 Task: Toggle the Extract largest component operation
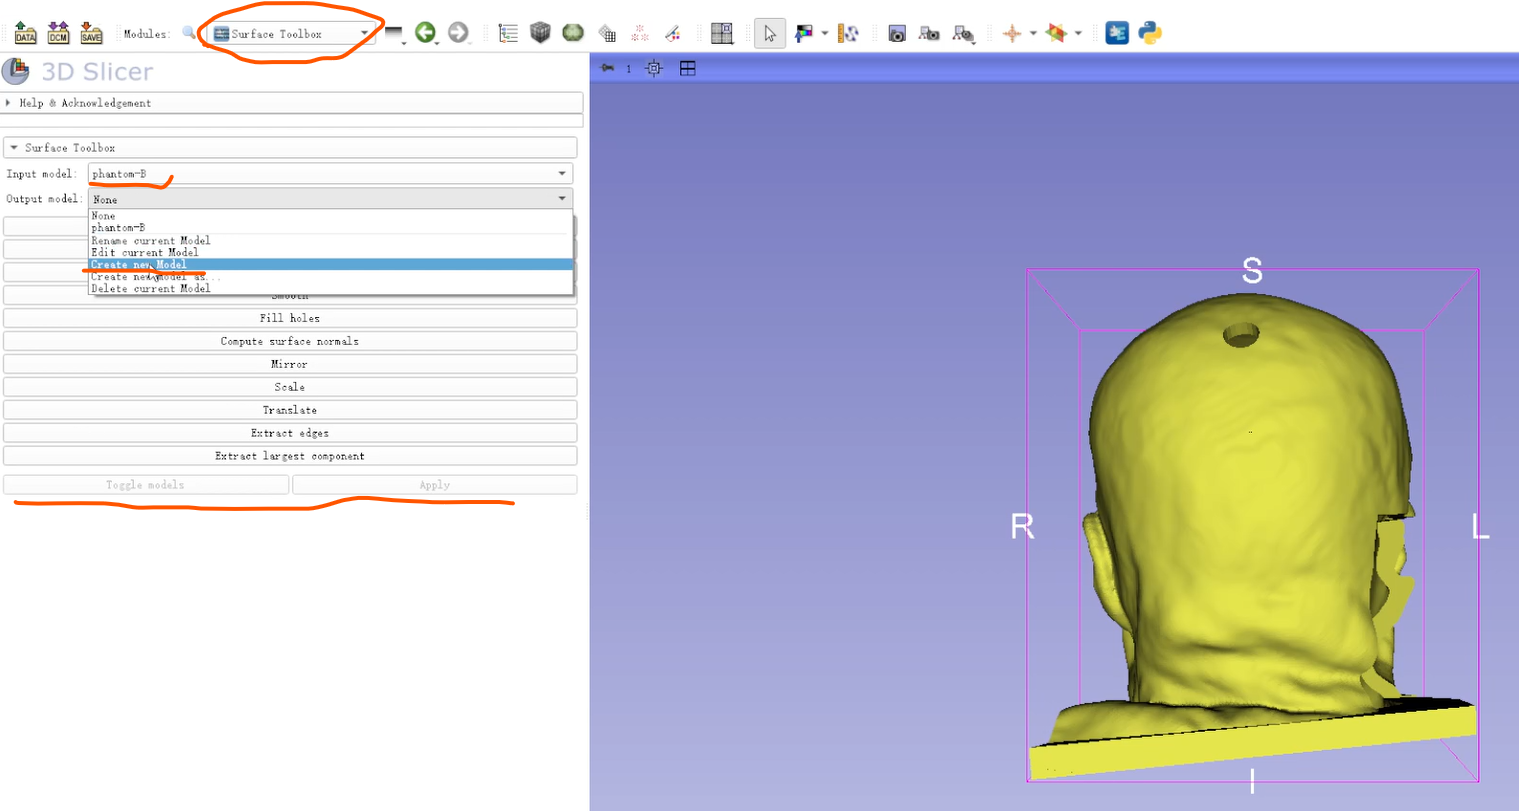click(x=290, y=456)
